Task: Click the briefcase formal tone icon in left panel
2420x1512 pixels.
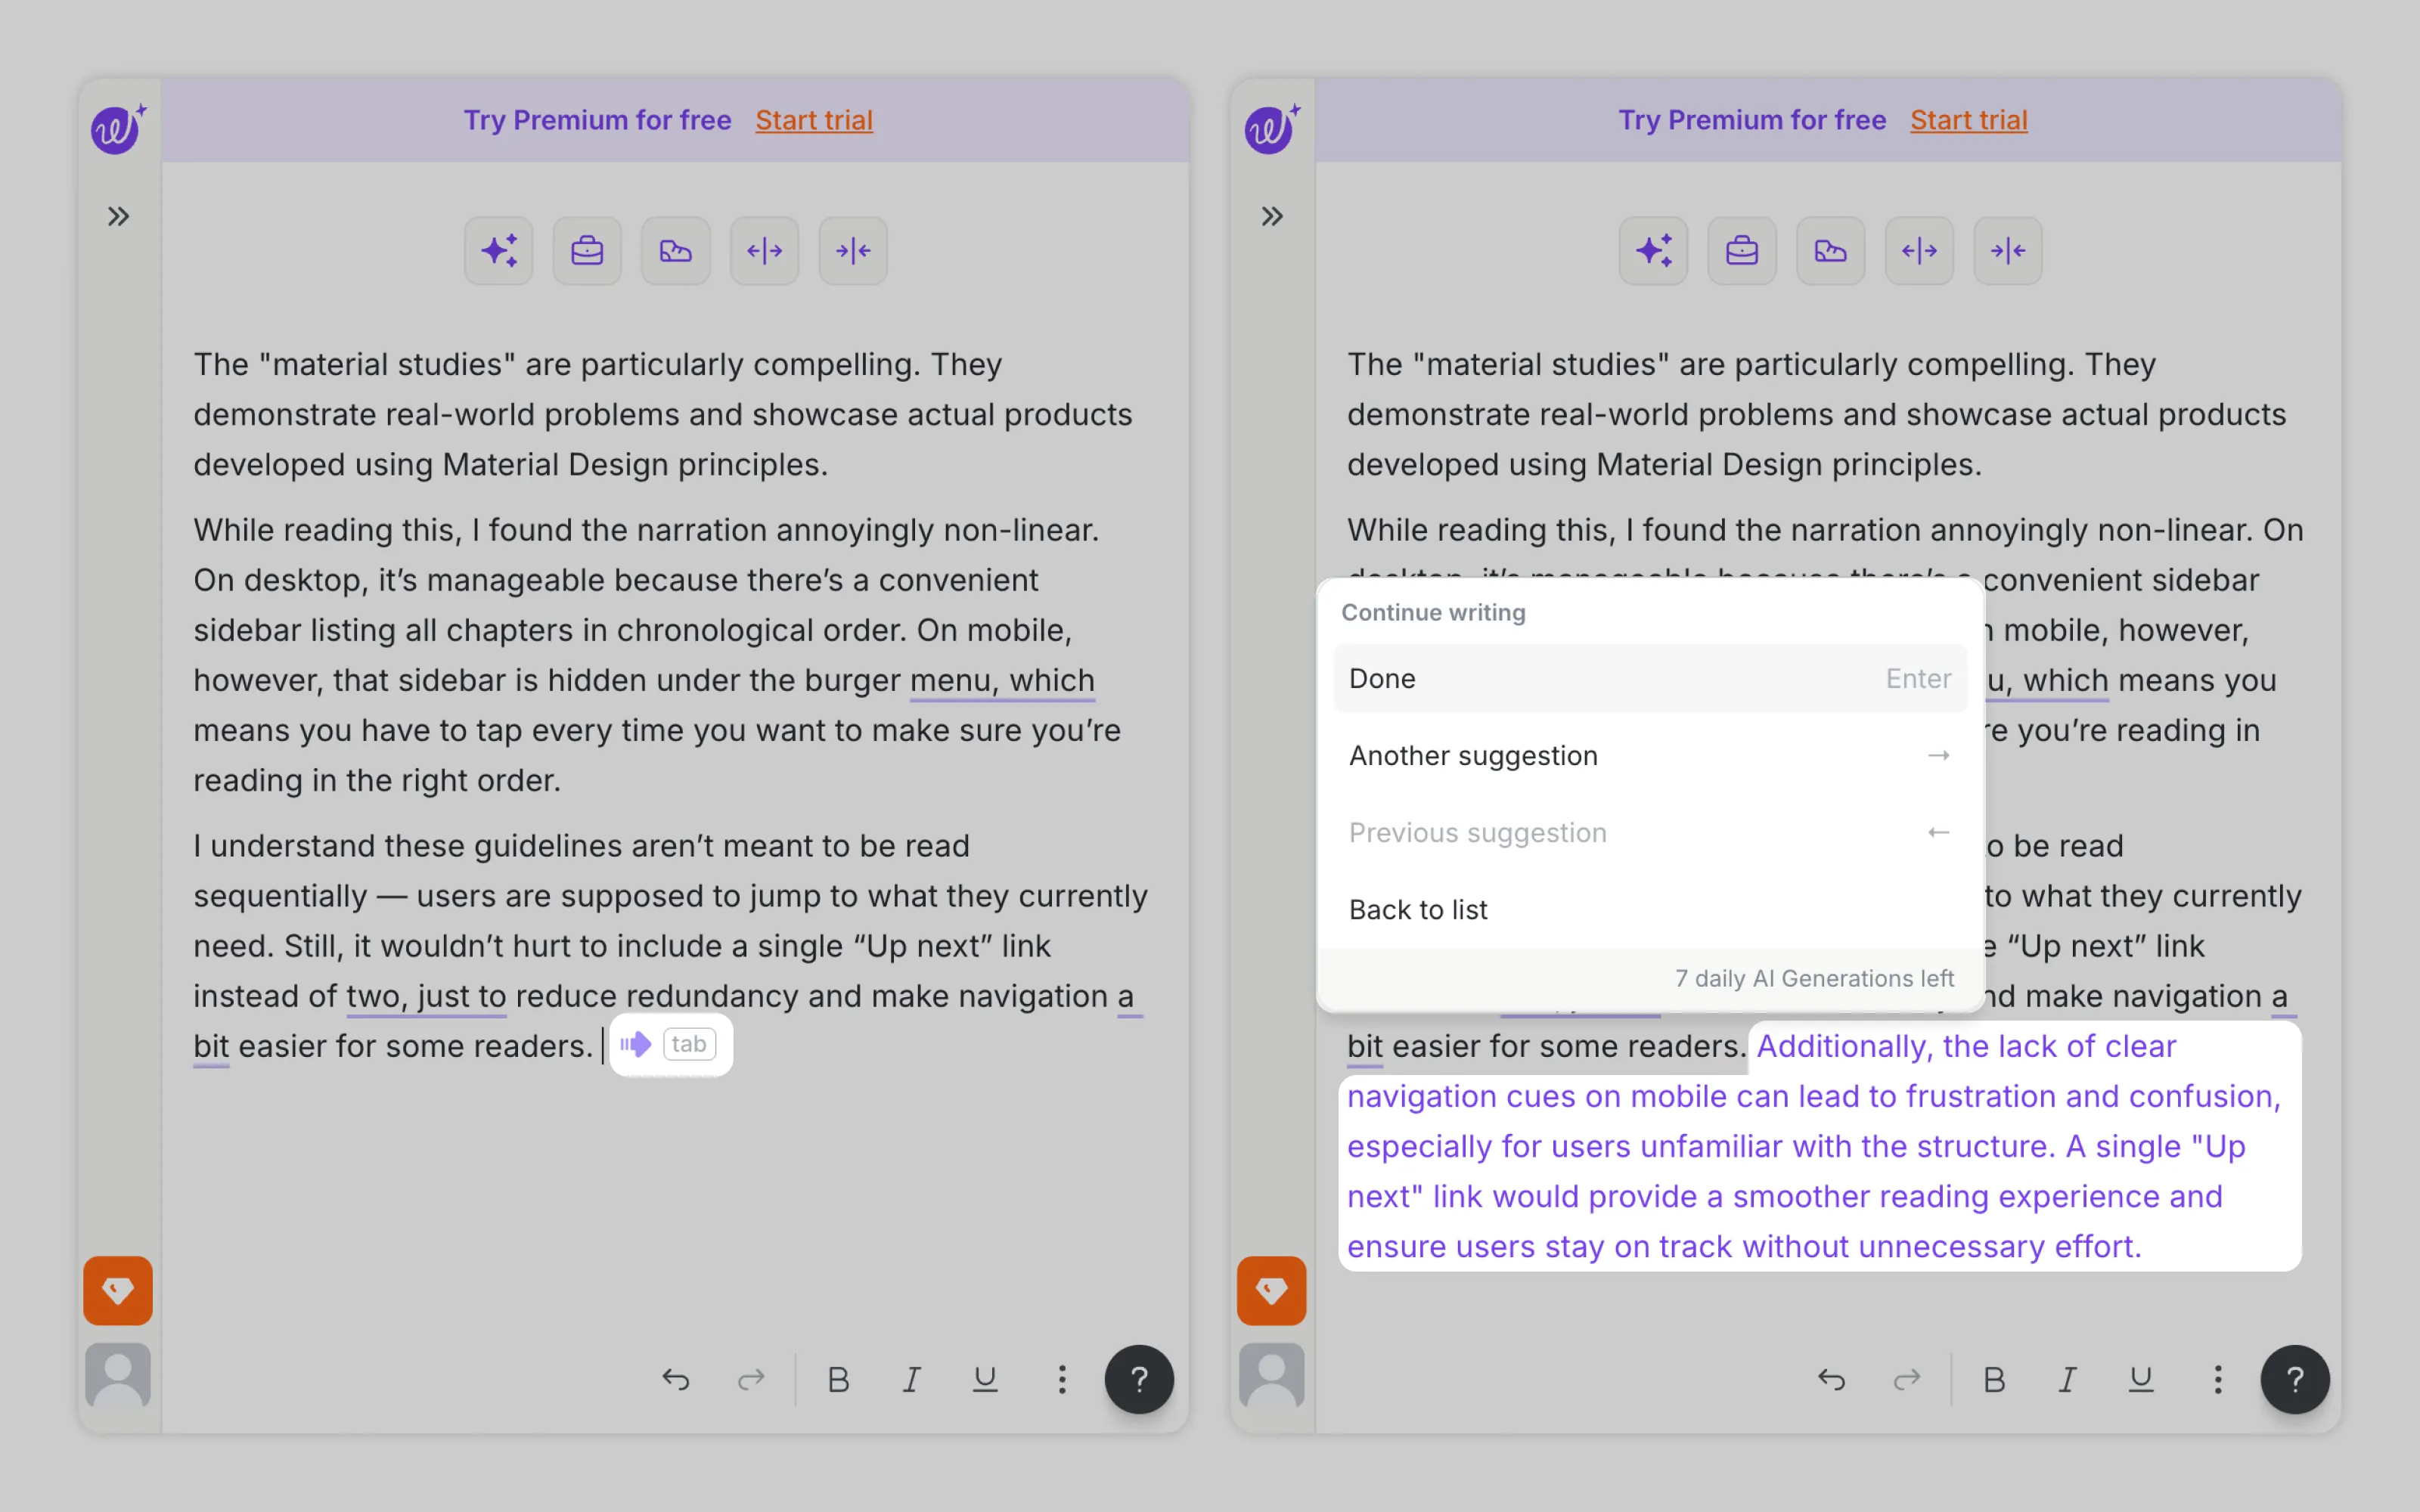Action: pos(587,251)
